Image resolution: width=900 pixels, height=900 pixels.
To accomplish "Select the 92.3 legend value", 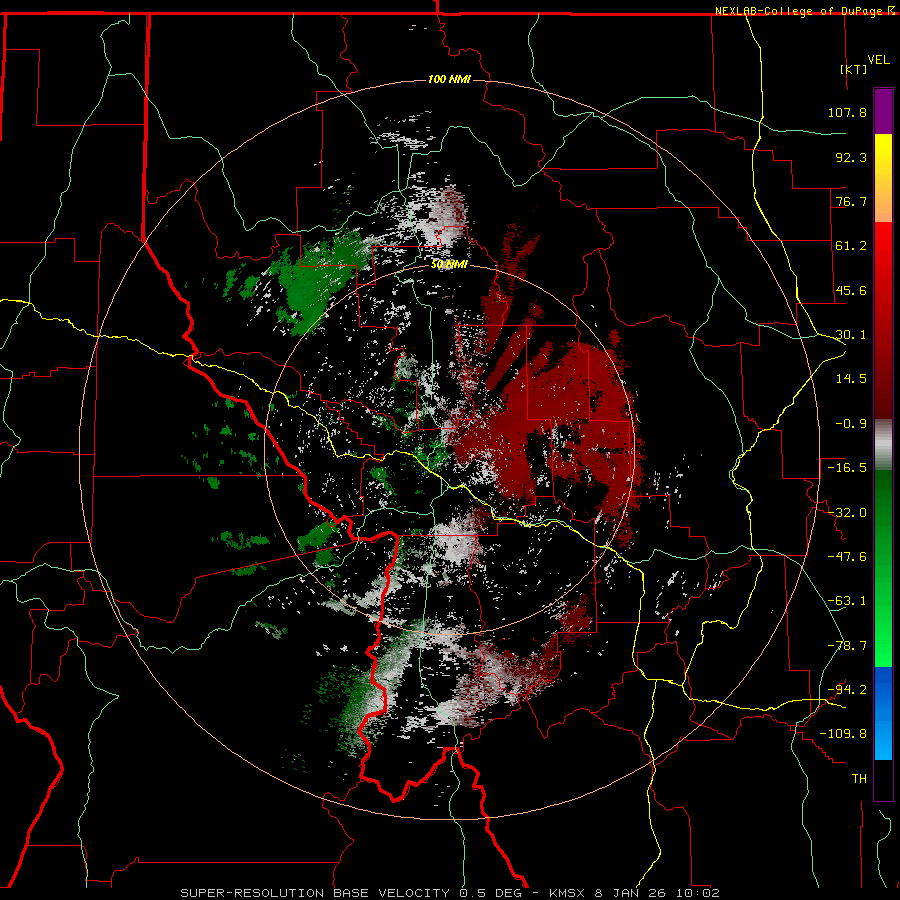I will tap(851, 157).
